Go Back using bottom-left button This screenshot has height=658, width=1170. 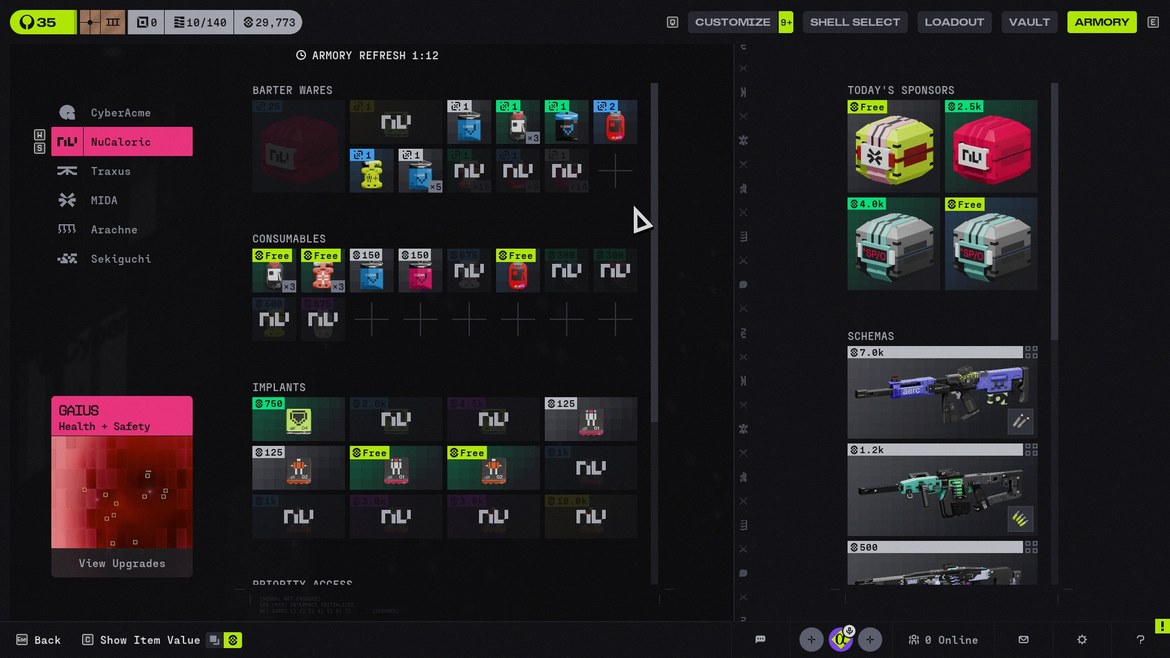tap(38, 640)
